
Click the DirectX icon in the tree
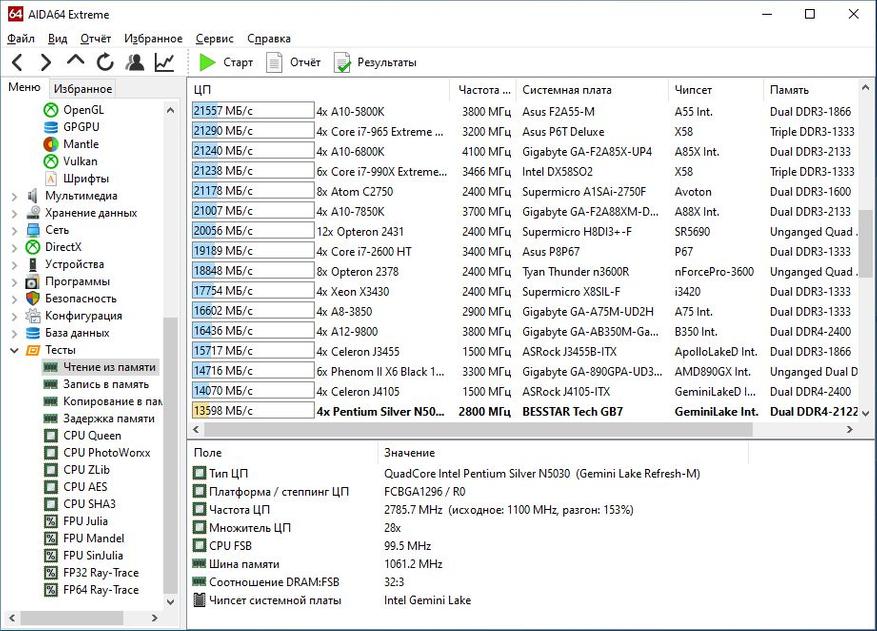click(x=33, y=247)
